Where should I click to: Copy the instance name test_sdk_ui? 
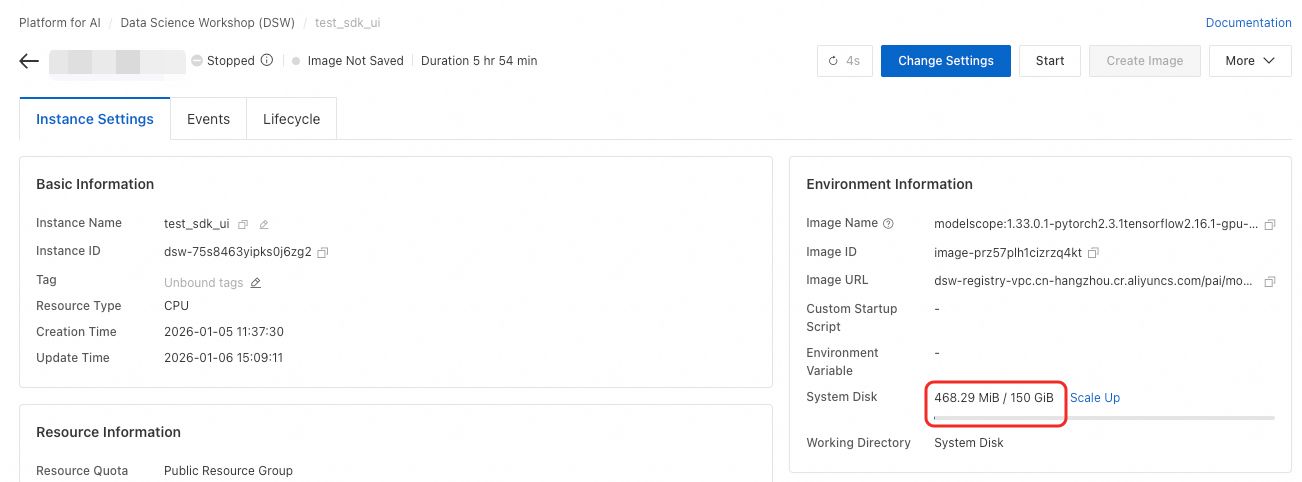[x=243, y=224]
